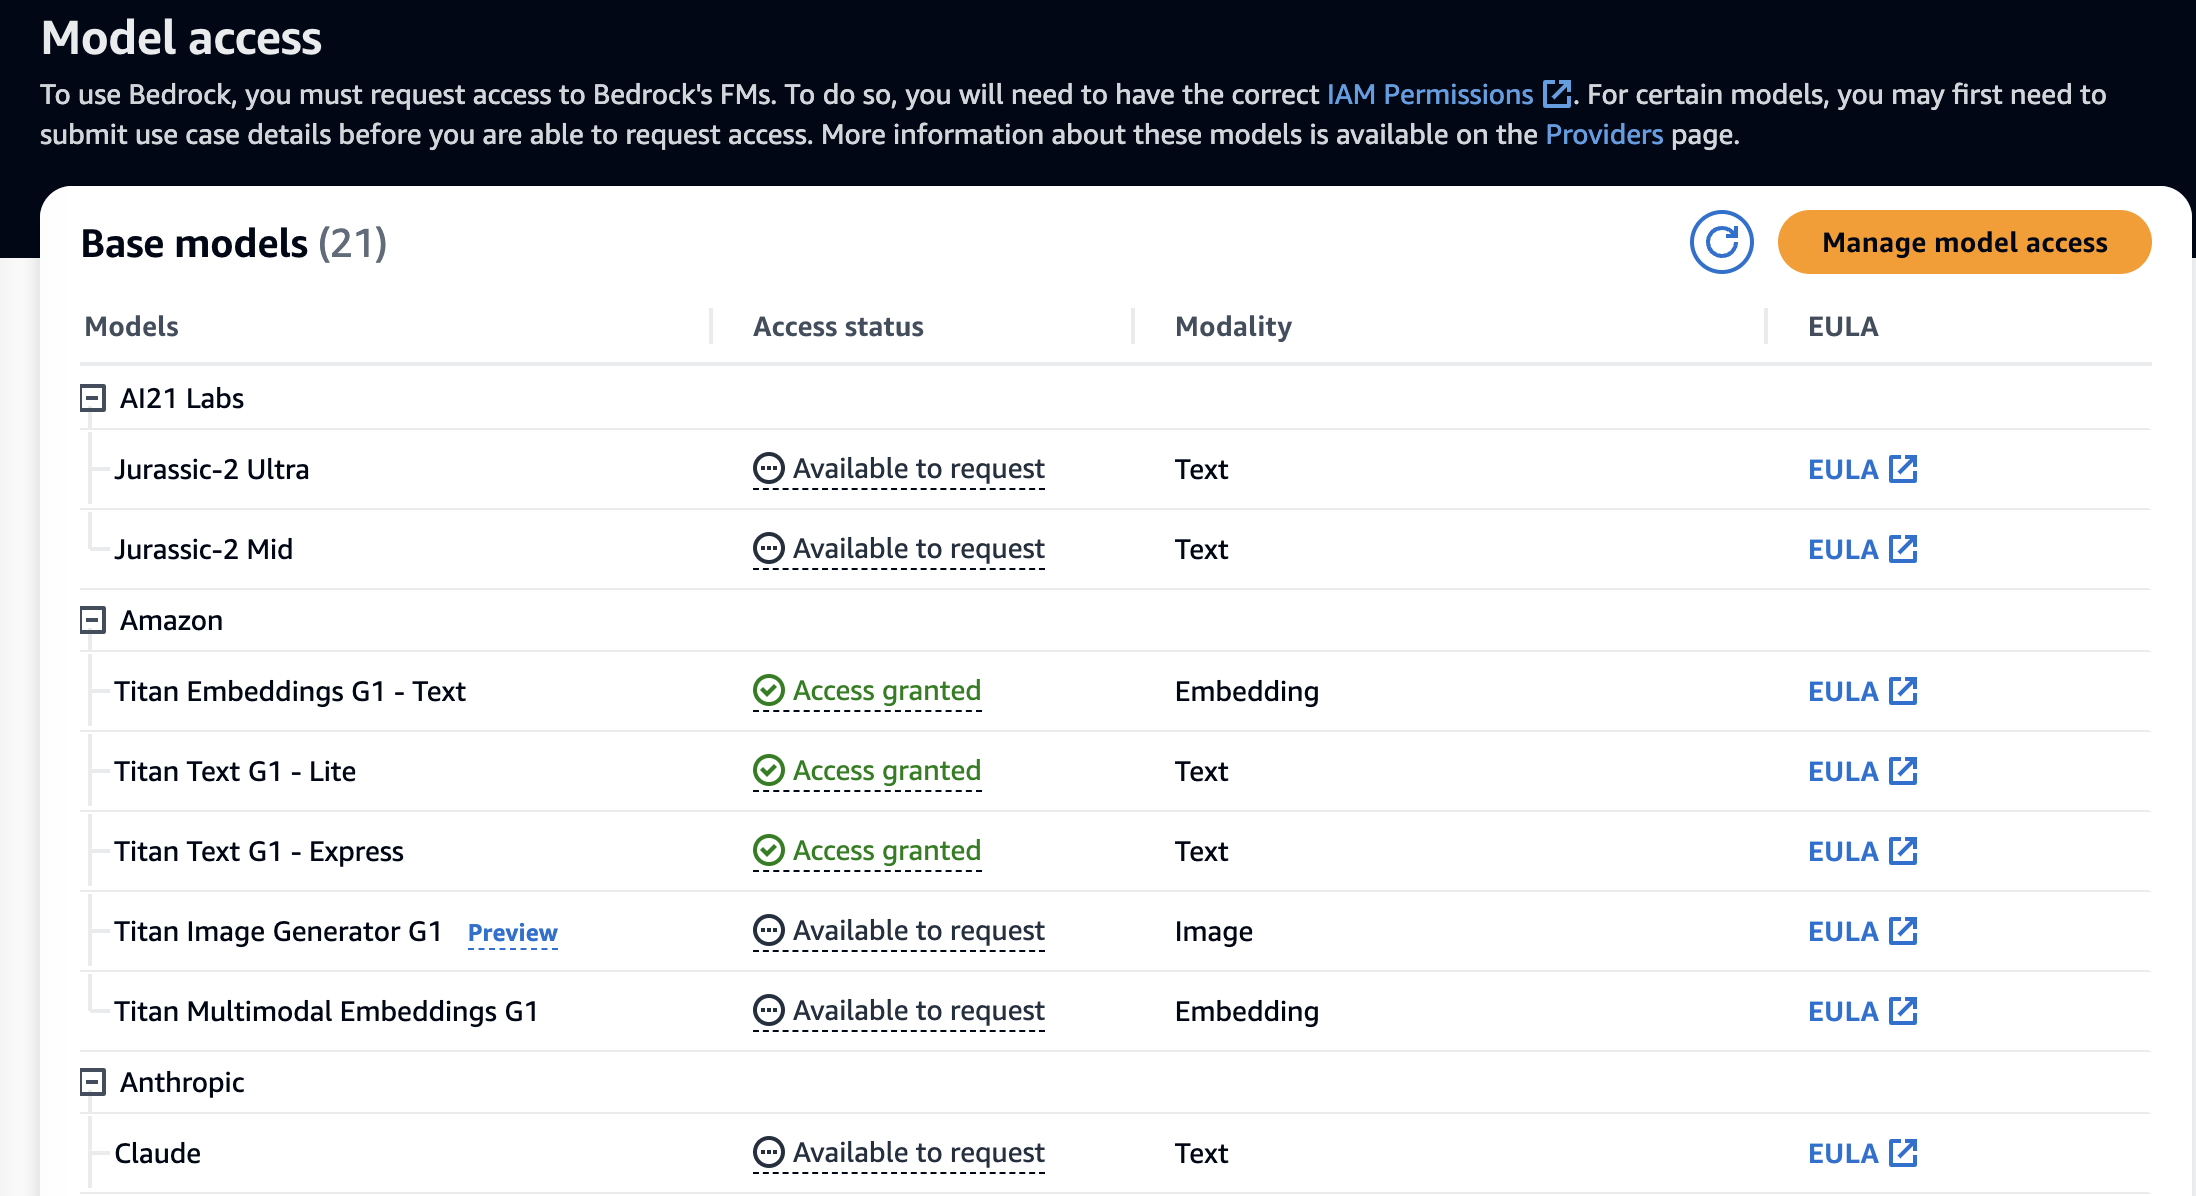The image size is (2196, 1196).
Task: Click the Access status column header
Action: 837,326
